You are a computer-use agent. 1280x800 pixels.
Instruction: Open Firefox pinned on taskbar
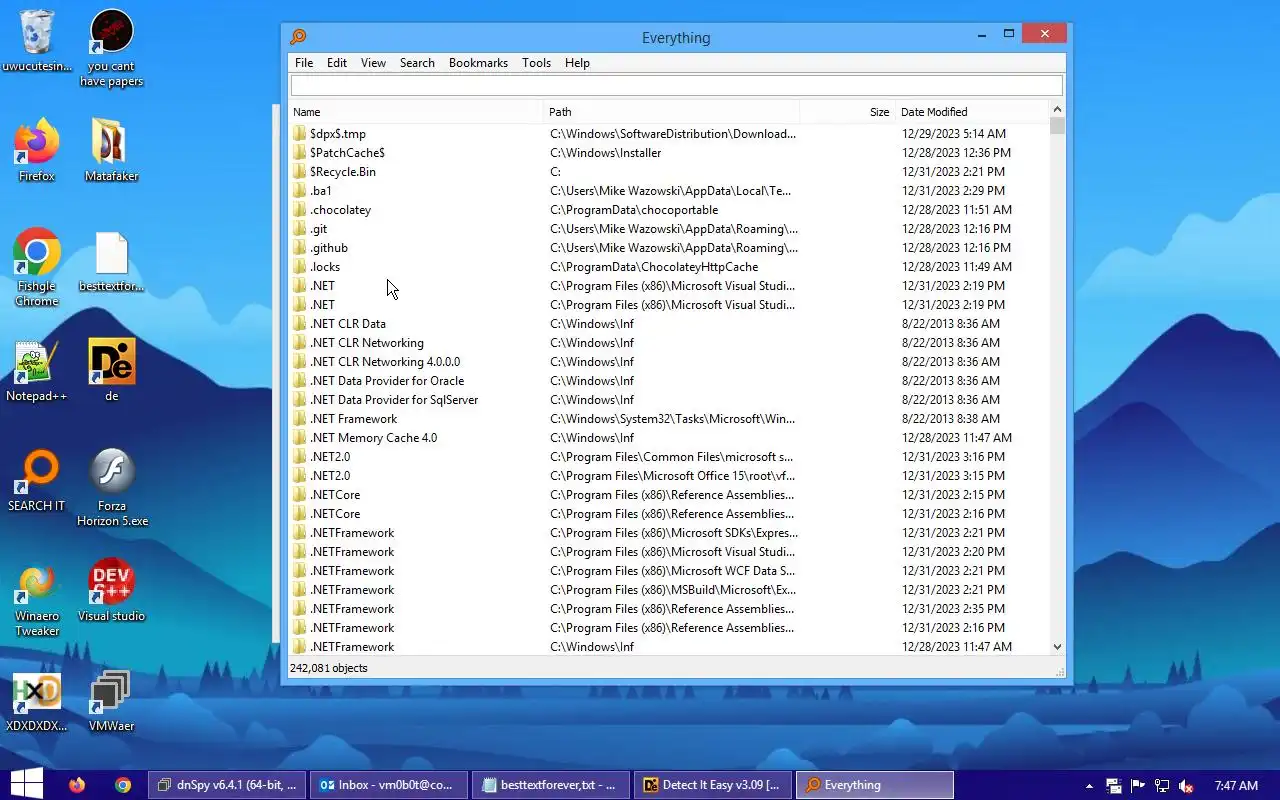tap(78, 785)
